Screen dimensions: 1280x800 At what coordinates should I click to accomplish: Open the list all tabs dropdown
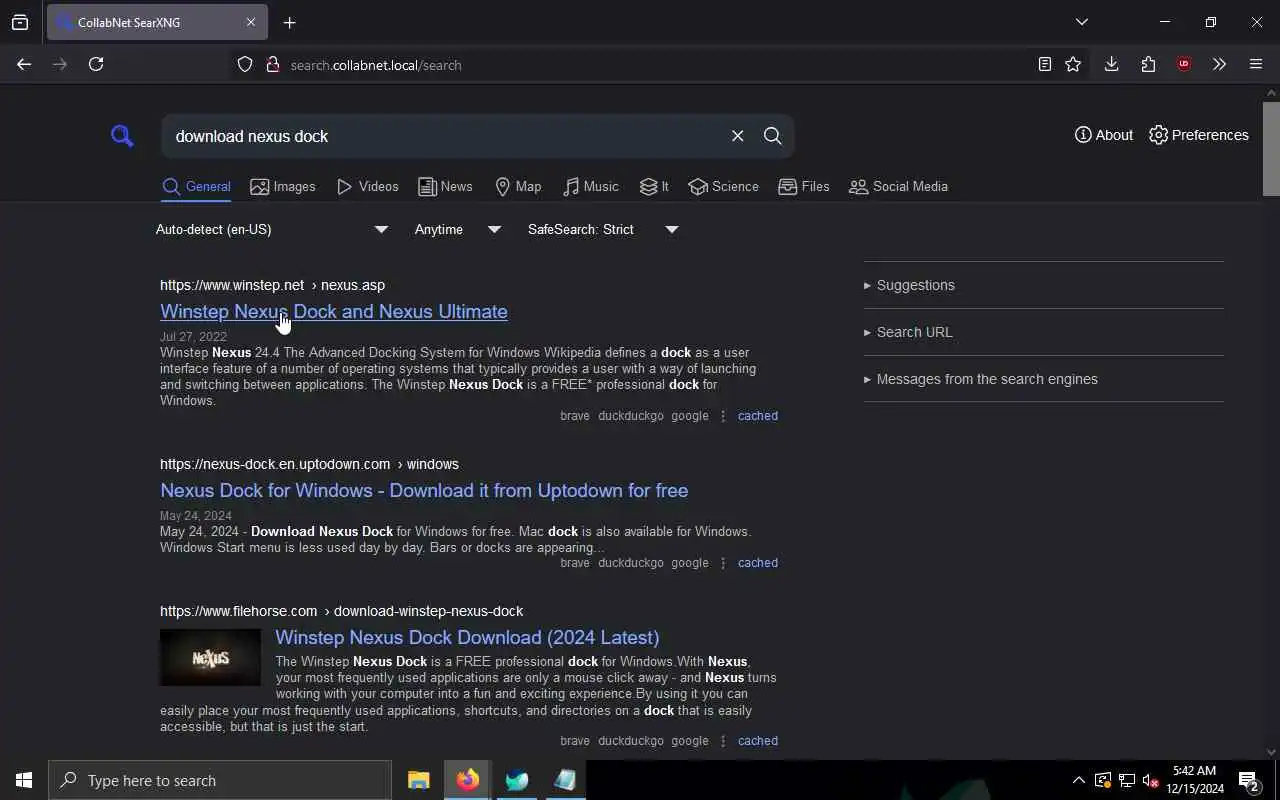(x=1081, y=22)
